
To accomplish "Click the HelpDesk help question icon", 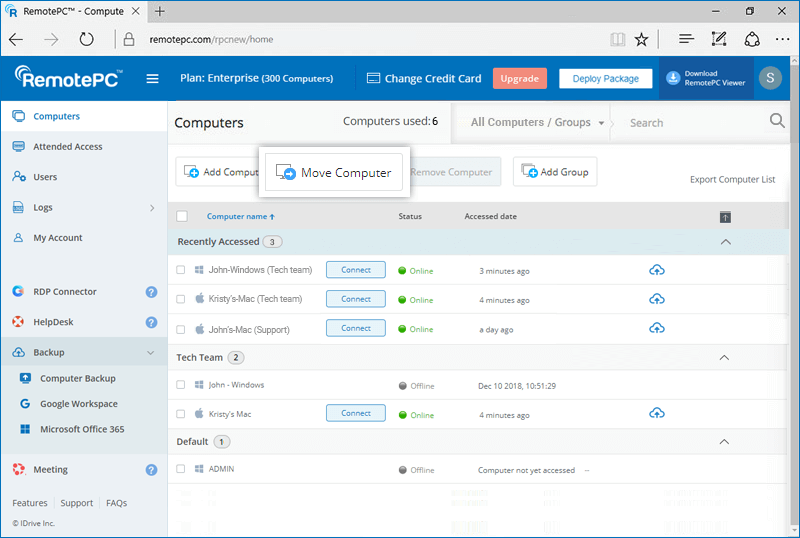I will click(x=151, y=322).
